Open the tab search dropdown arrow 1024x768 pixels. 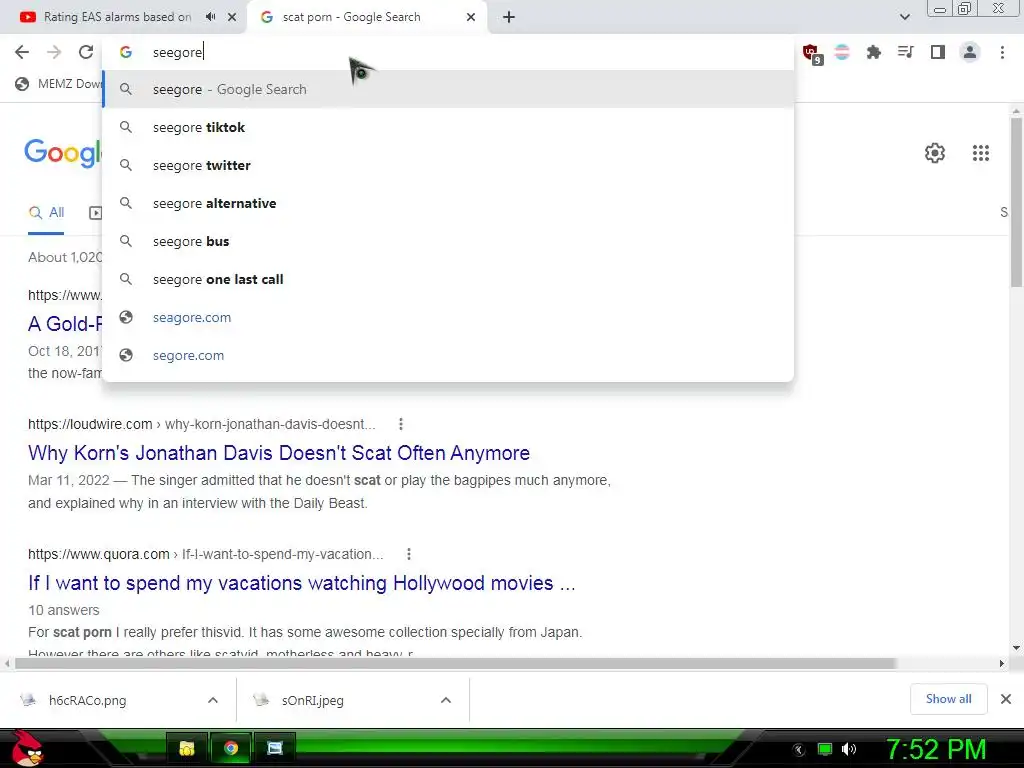tap(904, 17)
